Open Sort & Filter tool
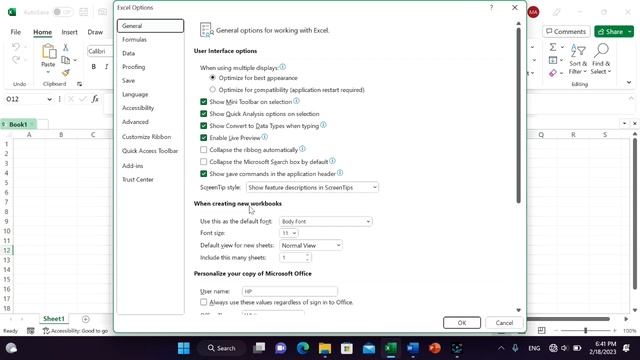 [578, 60]
